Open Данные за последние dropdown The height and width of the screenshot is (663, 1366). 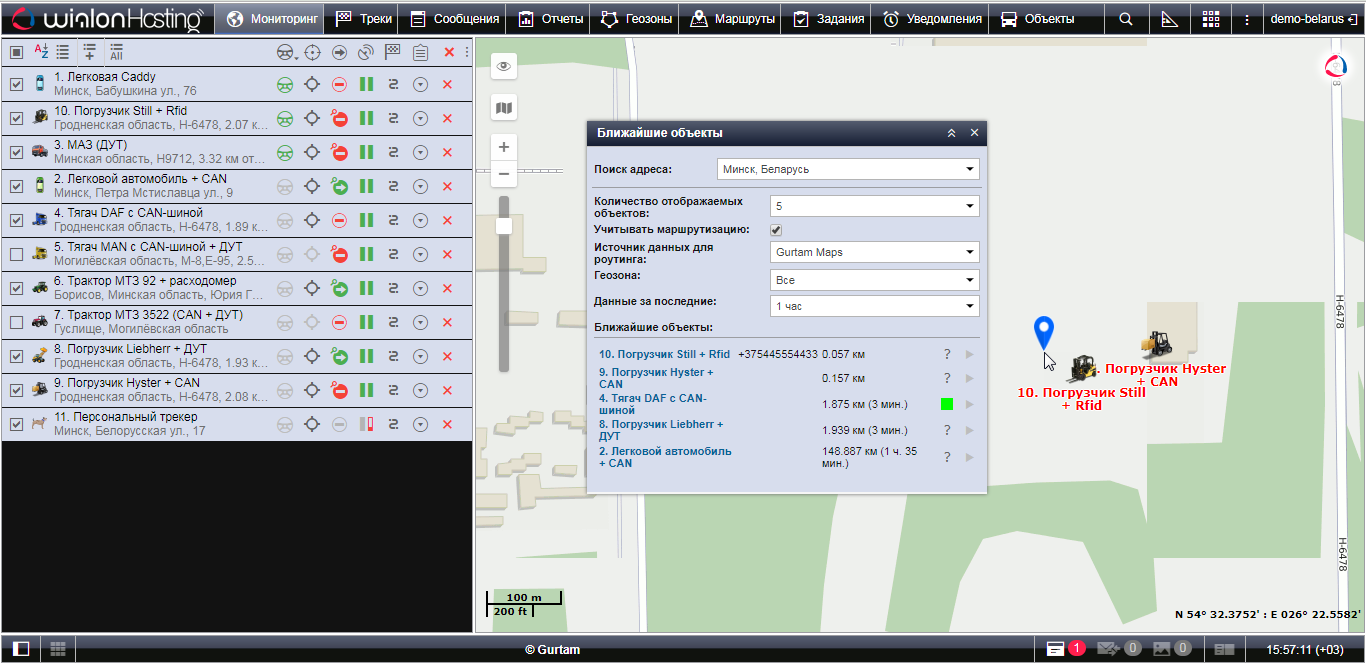[874, 306]
